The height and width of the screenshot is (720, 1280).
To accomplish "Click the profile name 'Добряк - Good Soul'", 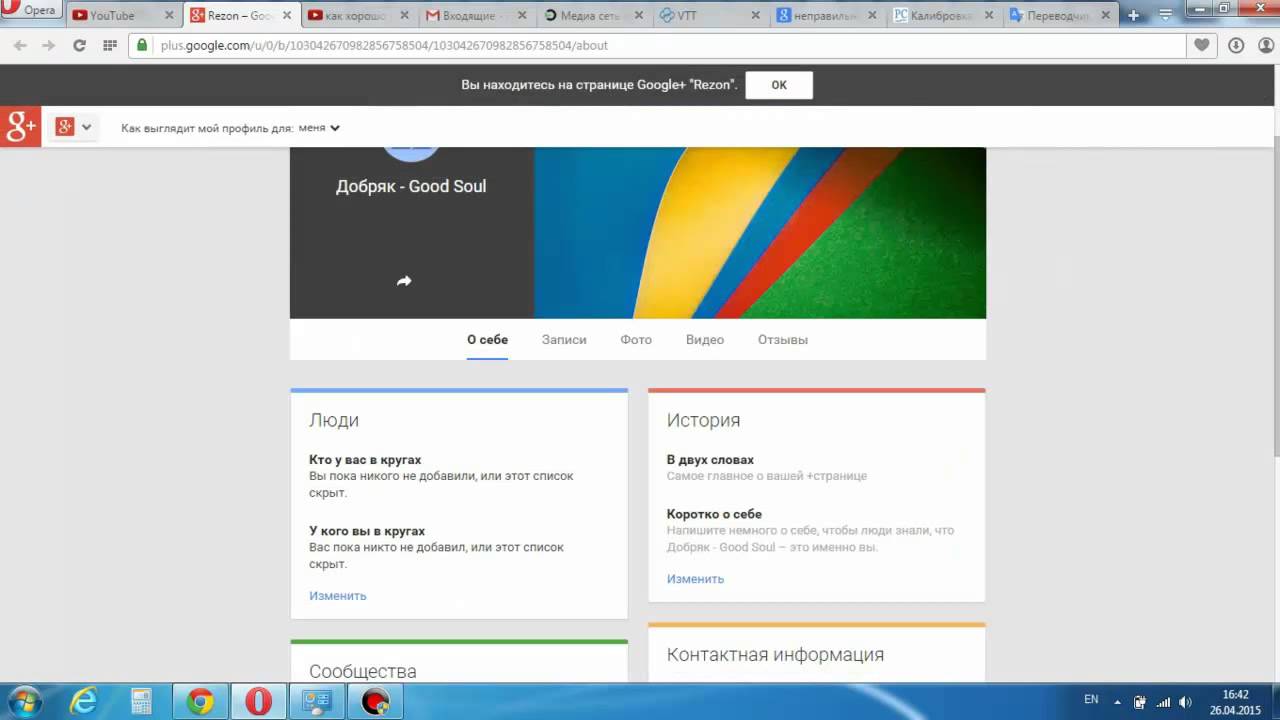I will click(411, 186).
